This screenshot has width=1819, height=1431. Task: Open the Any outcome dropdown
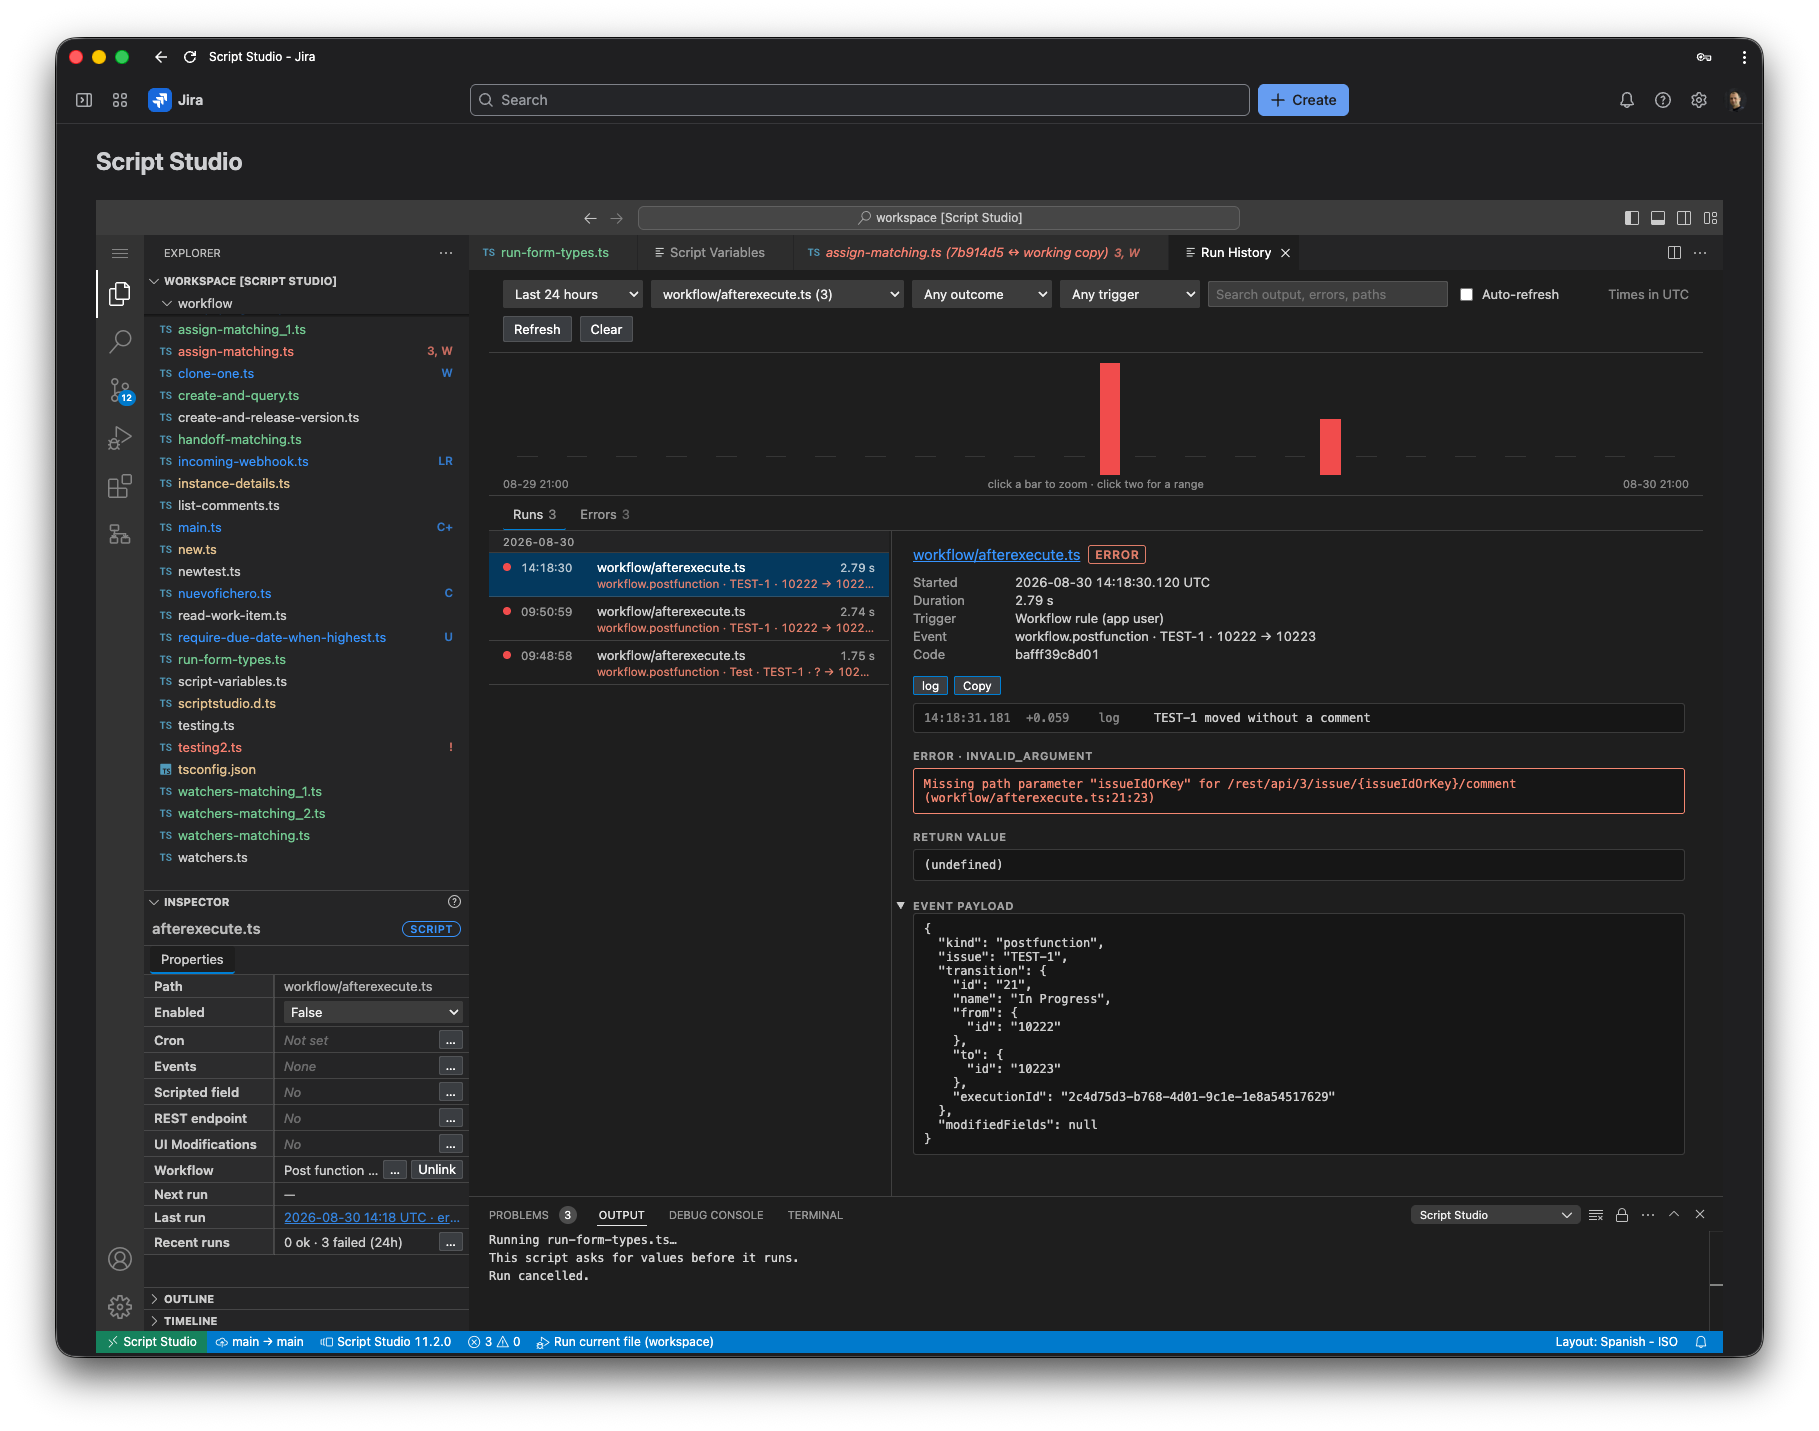[x=981, y=295]
